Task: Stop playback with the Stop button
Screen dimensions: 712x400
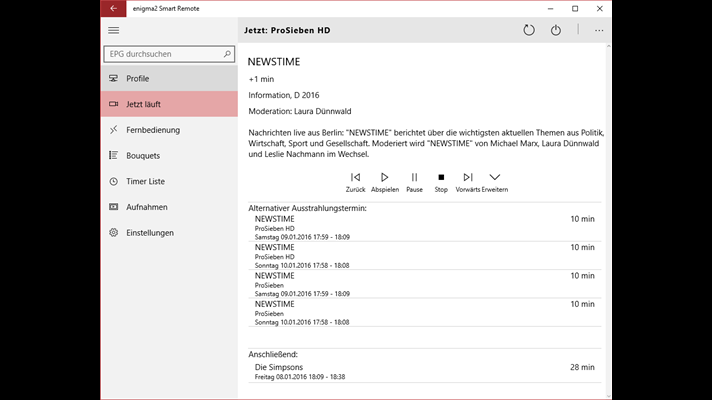Action: click(441, 183)
